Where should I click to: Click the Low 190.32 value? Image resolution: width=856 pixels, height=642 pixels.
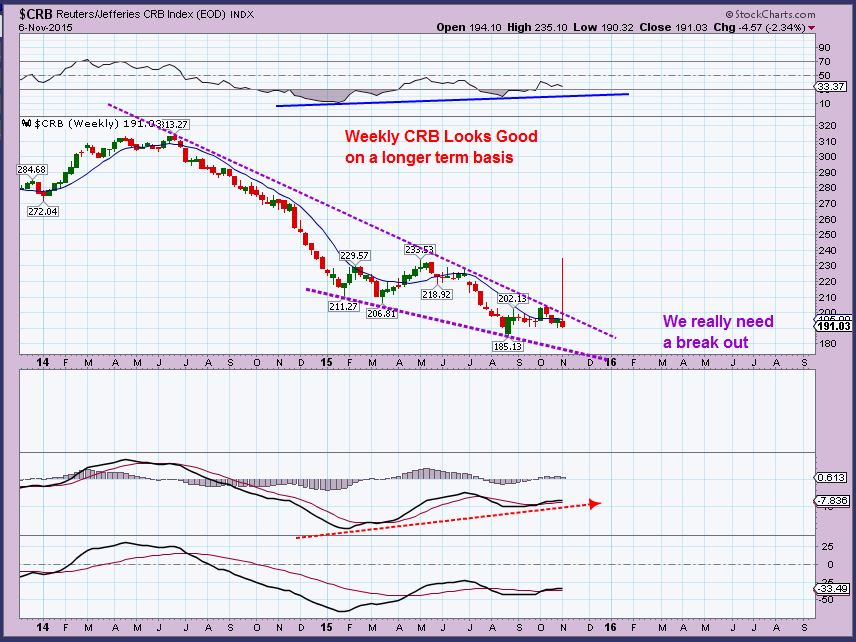pyautogui.click(x=603, y=27)
